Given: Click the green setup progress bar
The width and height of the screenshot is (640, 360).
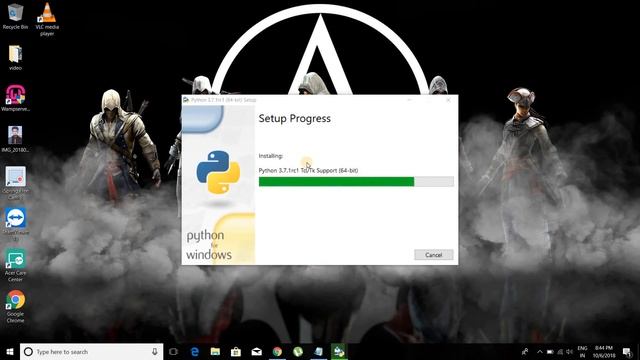Looking at the screenshot, I should tap(356, 182).
